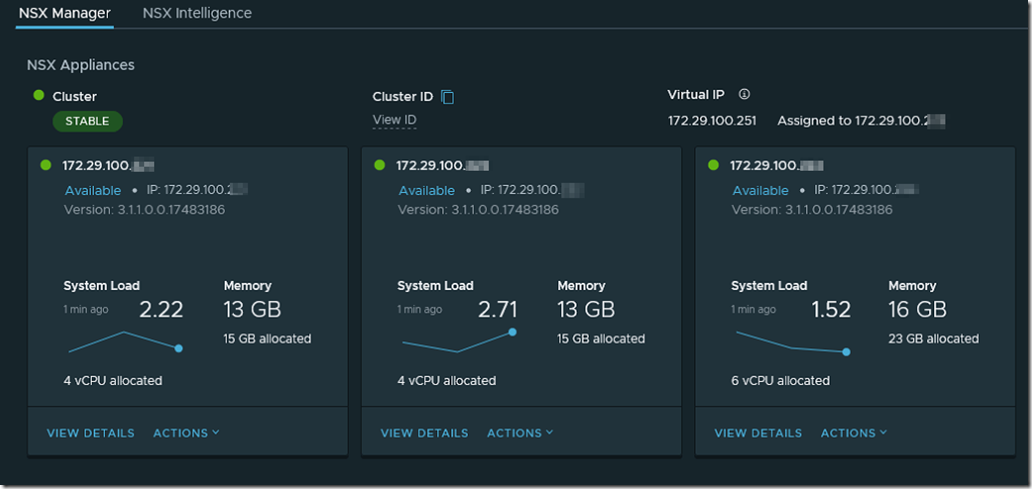
Task: Click the '6 vCPU allocated' text
Action: tap(780, 380)
